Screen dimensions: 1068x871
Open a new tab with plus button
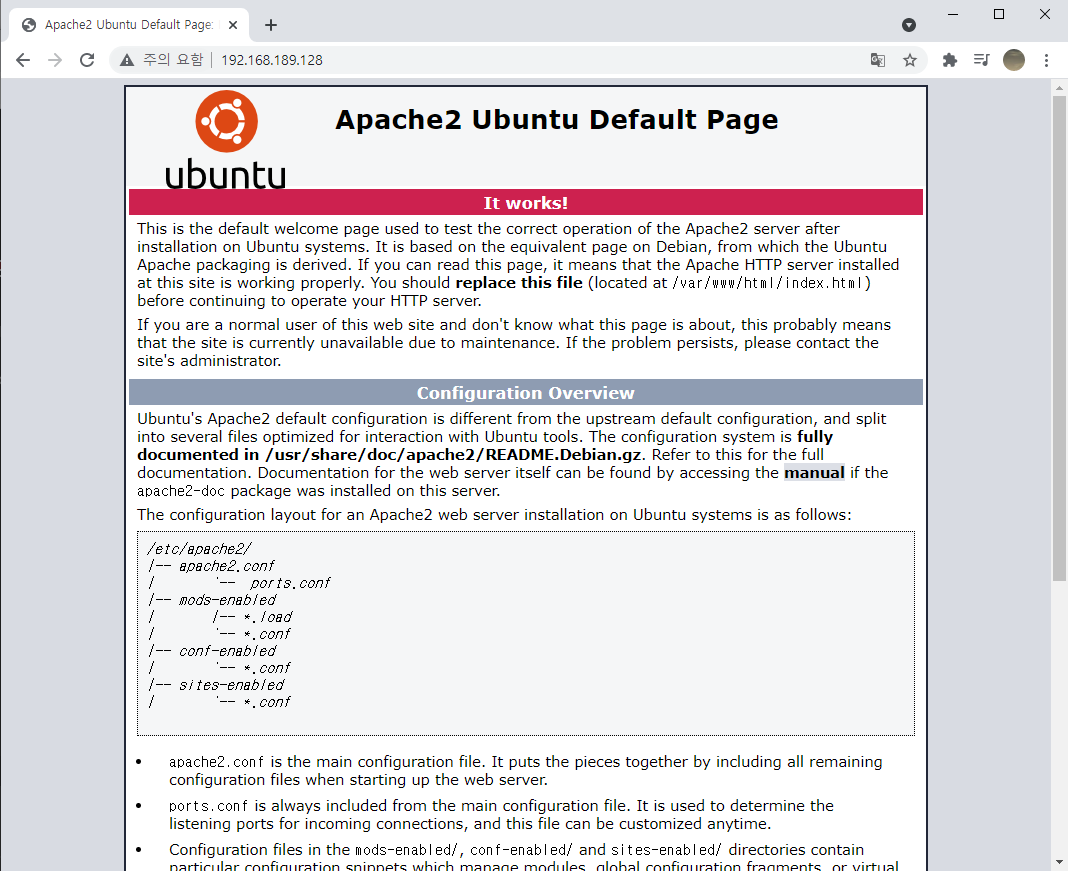(x=271, y=25)
